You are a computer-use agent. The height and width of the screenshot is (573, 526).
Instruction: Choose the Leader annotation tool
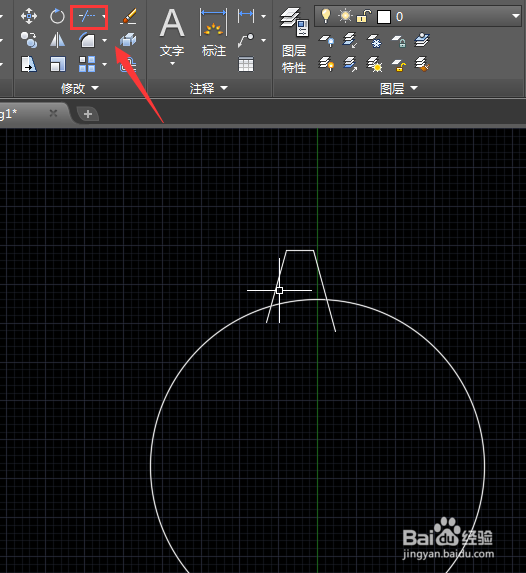point(246,40)
